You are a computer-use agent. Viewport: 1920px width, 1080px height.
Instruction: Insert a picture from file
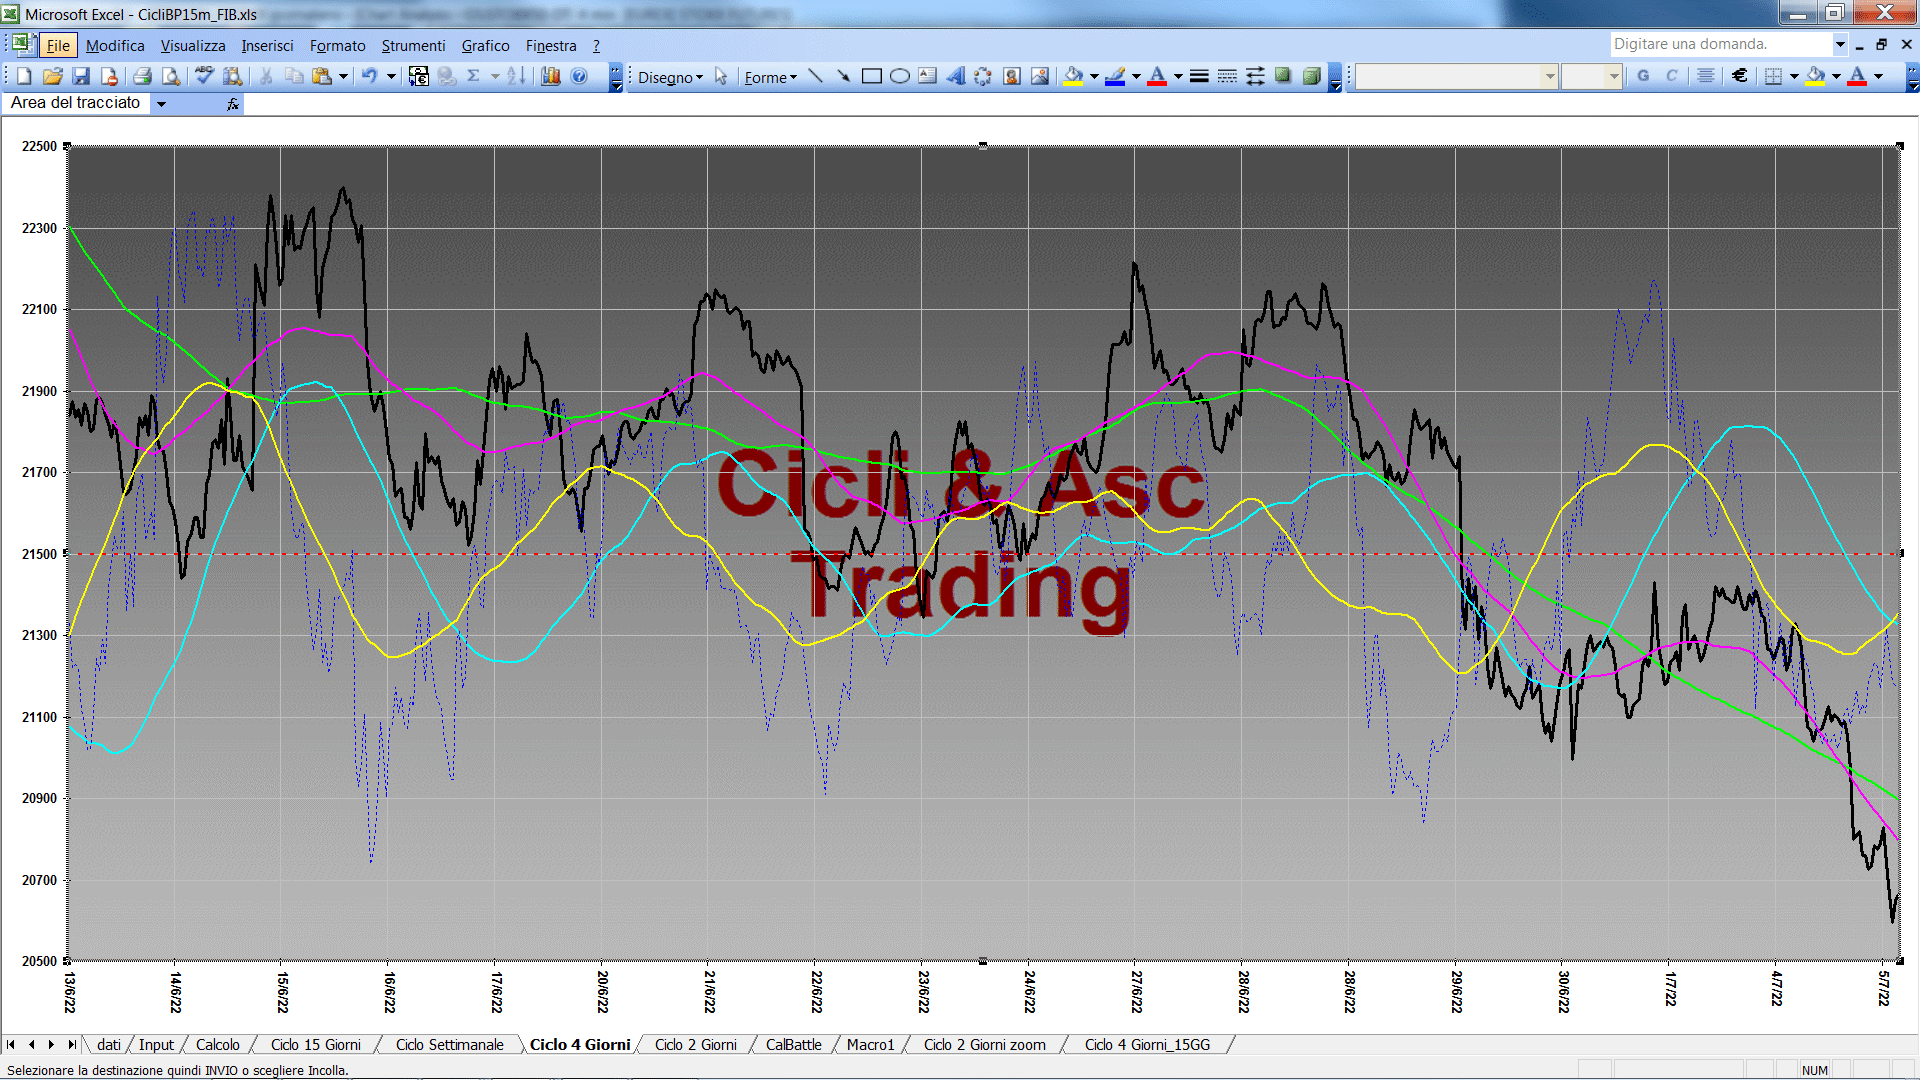point(1040,77)
